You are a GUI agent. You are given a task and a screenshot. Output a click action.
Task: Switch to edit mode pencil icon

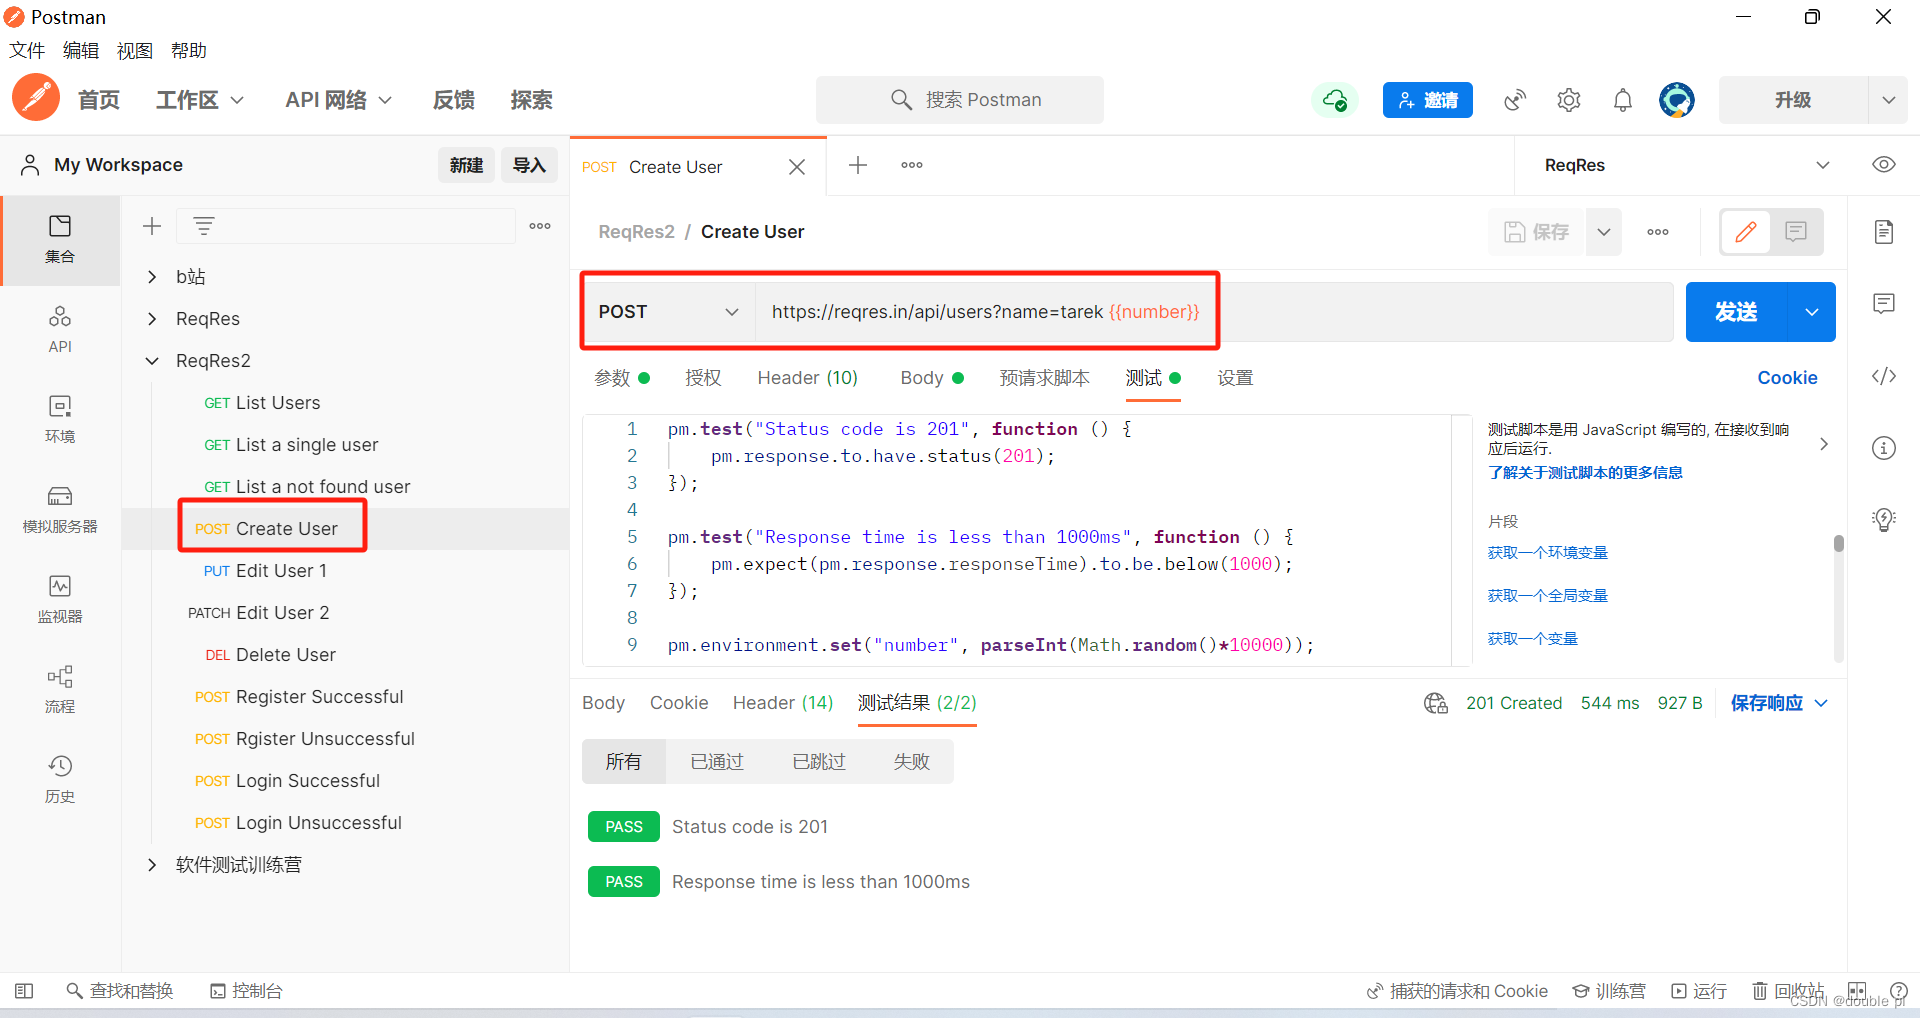click(1746, 232)
